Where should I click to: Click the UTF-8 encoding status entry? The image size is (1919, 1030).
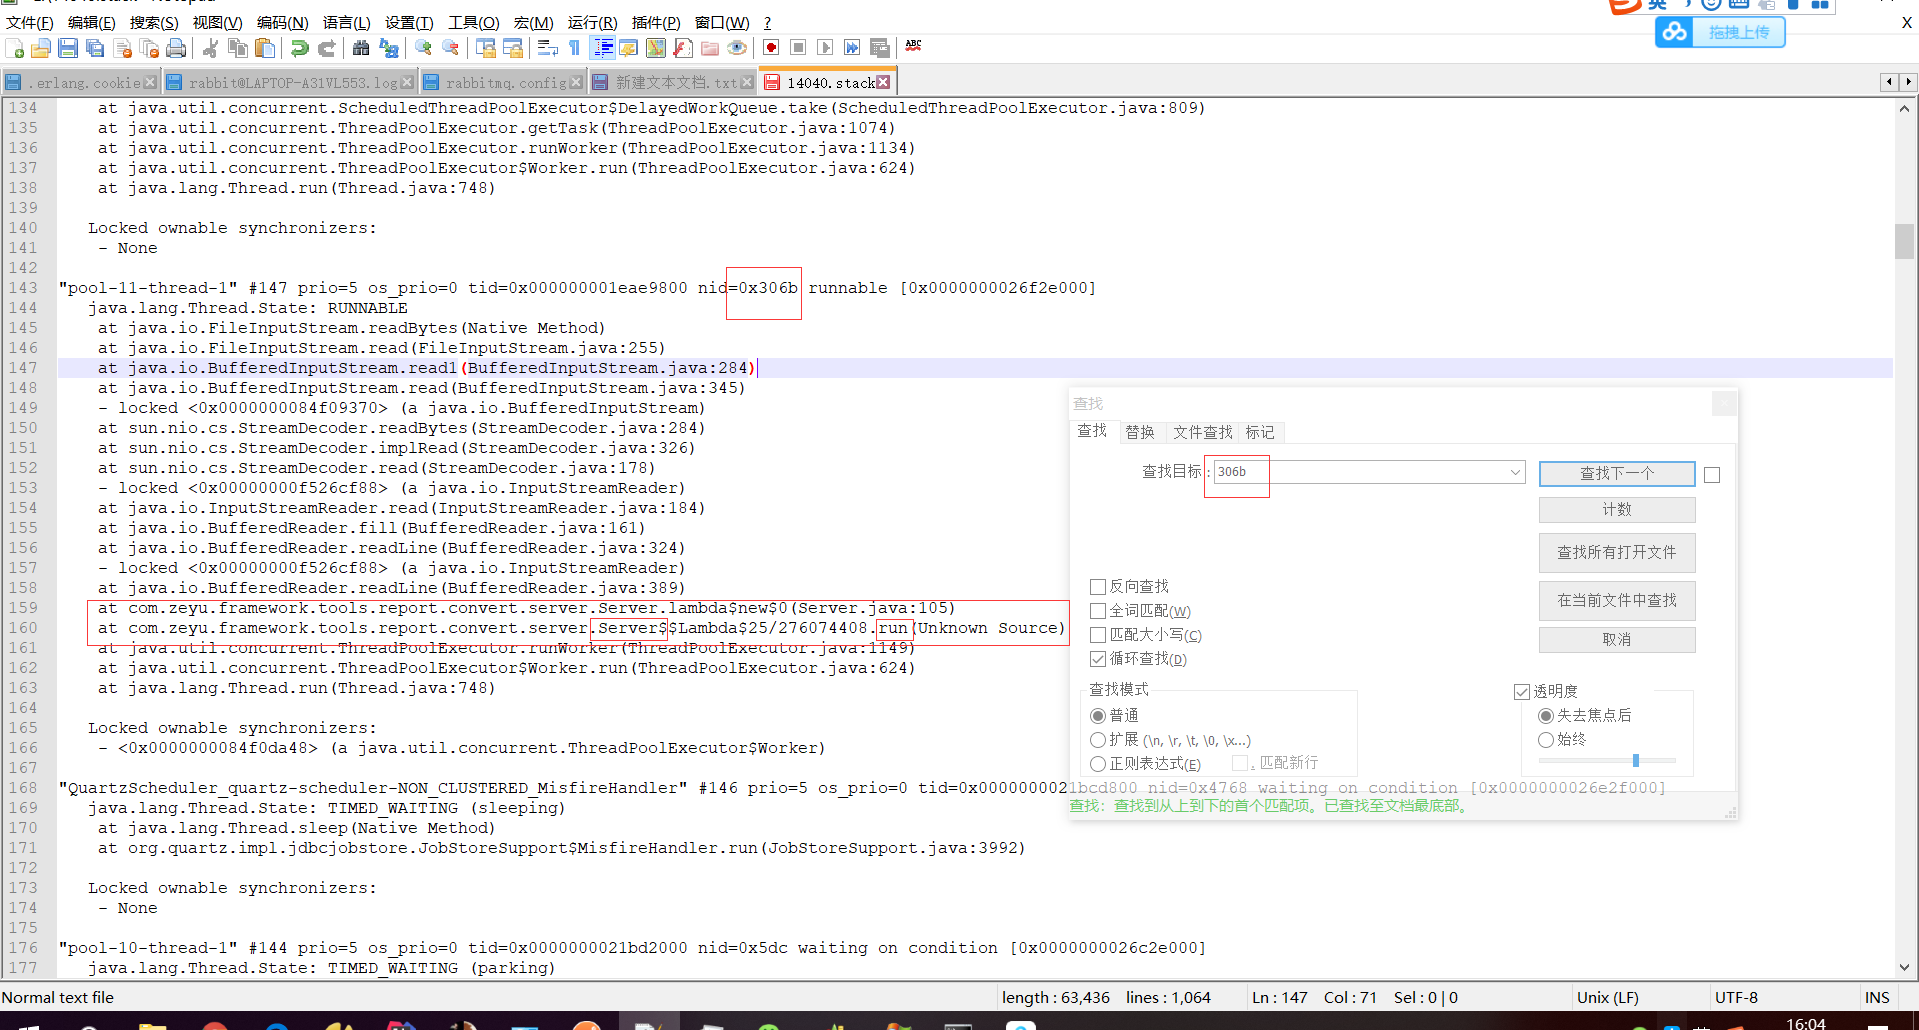pos(1736,998)
